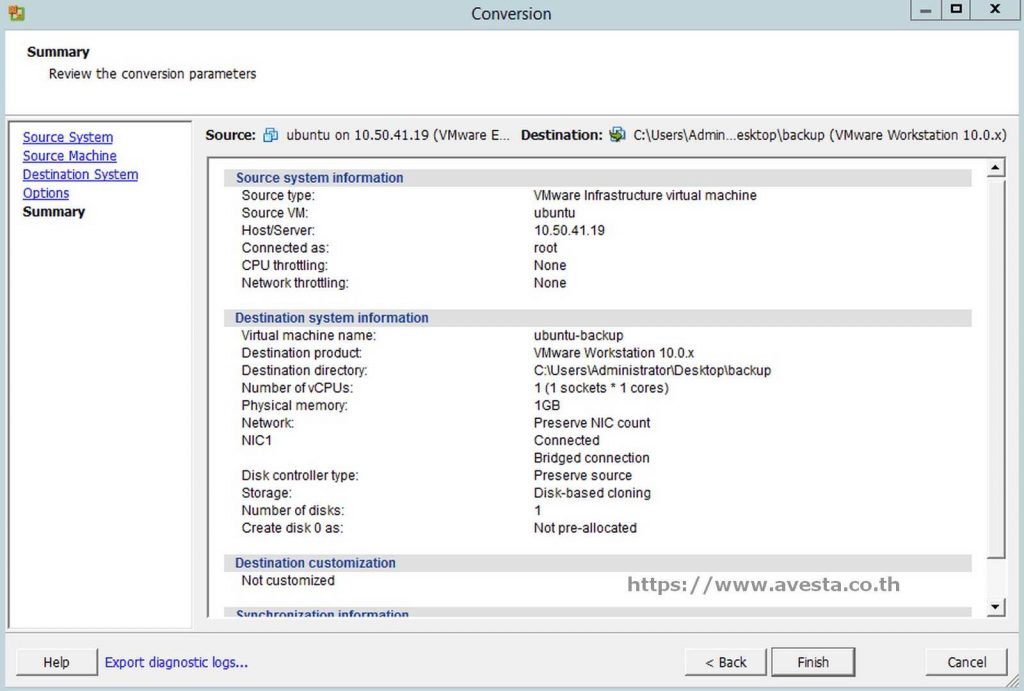Close the Conversion window
1024x691 pixels.
click(995, 10)
